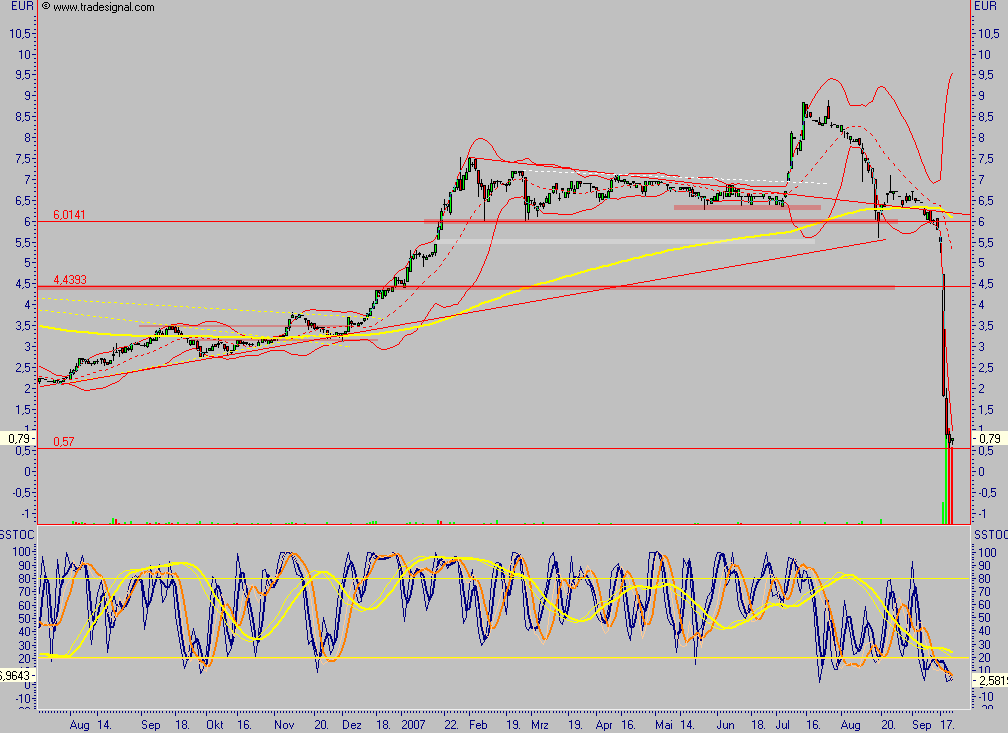The image size is (1008, 733).
Task: Click the copyright symbol before tradesignal
Action: tap(45, 7)
